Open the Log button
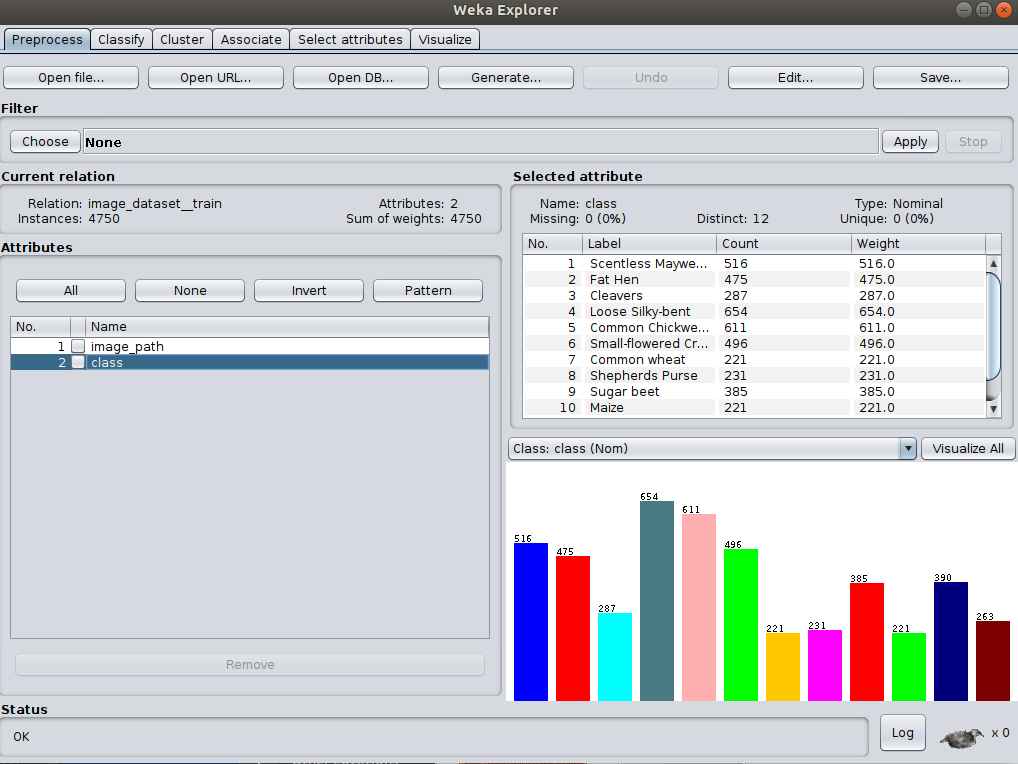 pyautogui.click(x=902, y=733)
